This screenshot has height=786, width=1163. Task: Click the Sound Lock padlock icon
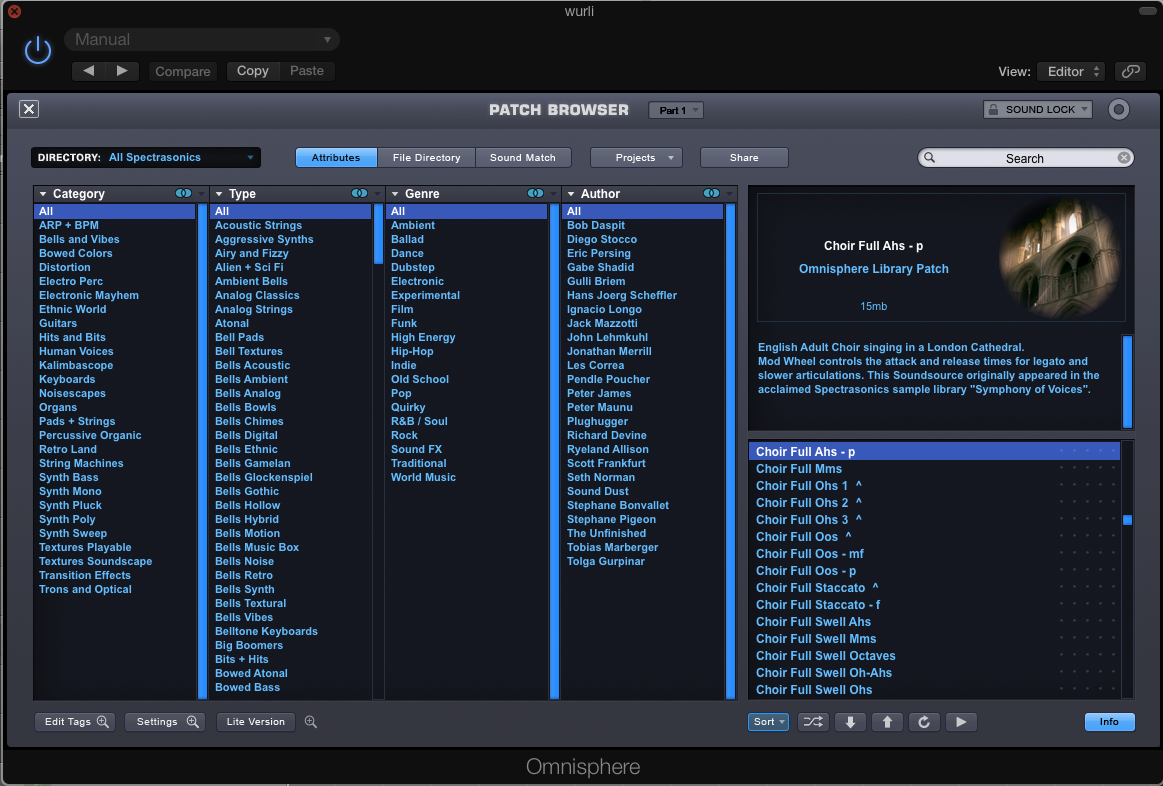992,109
